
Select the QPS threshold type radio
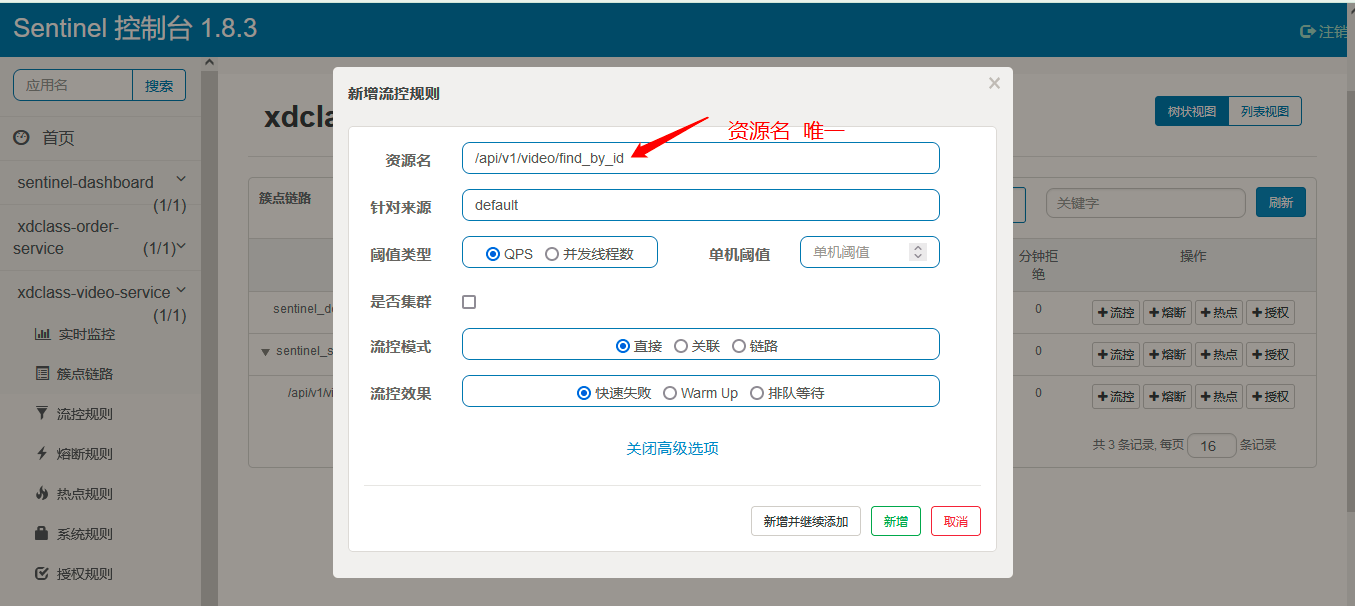click(x=493, y=254)
